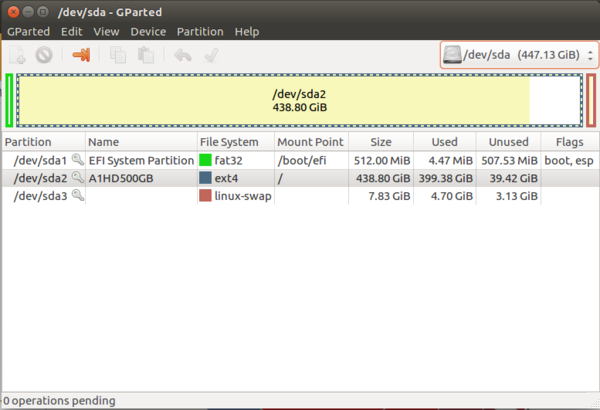Click the key icon next to /dev/sda1
Screen dimensions: 600x410
tap(78, 159)
